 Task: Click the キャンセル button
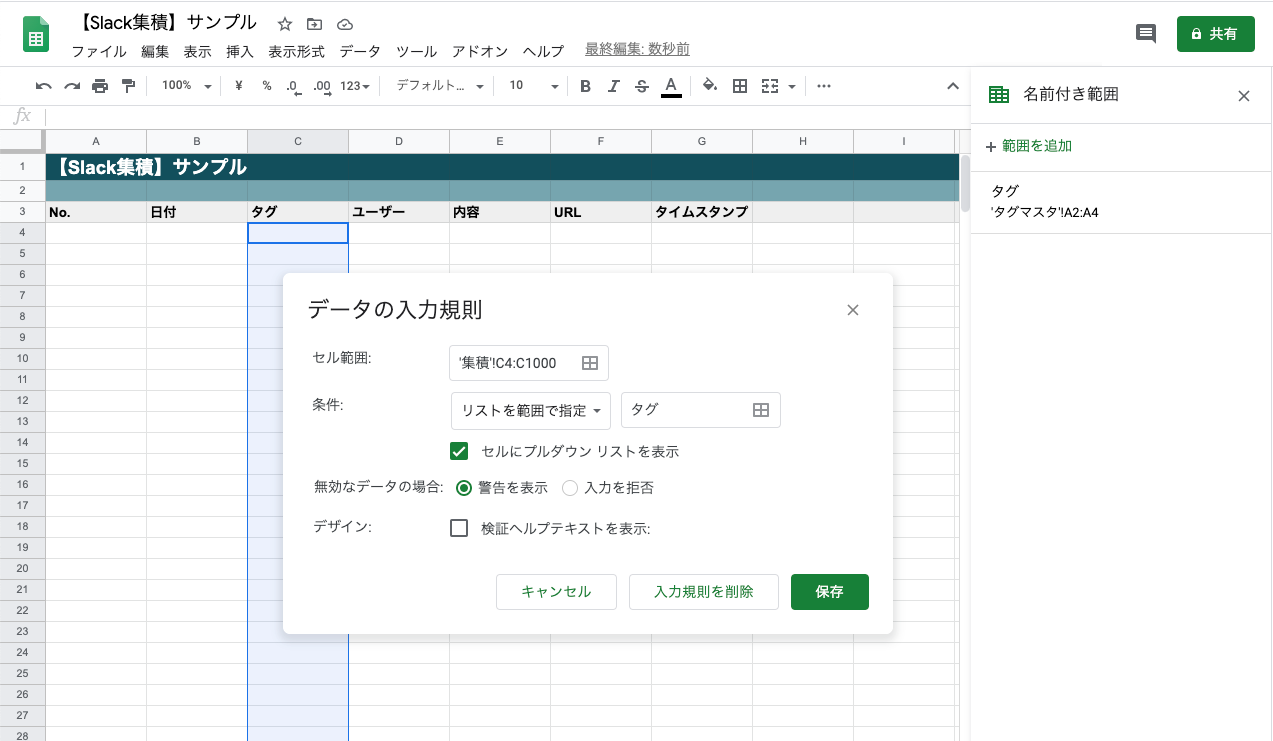point(556,592)
